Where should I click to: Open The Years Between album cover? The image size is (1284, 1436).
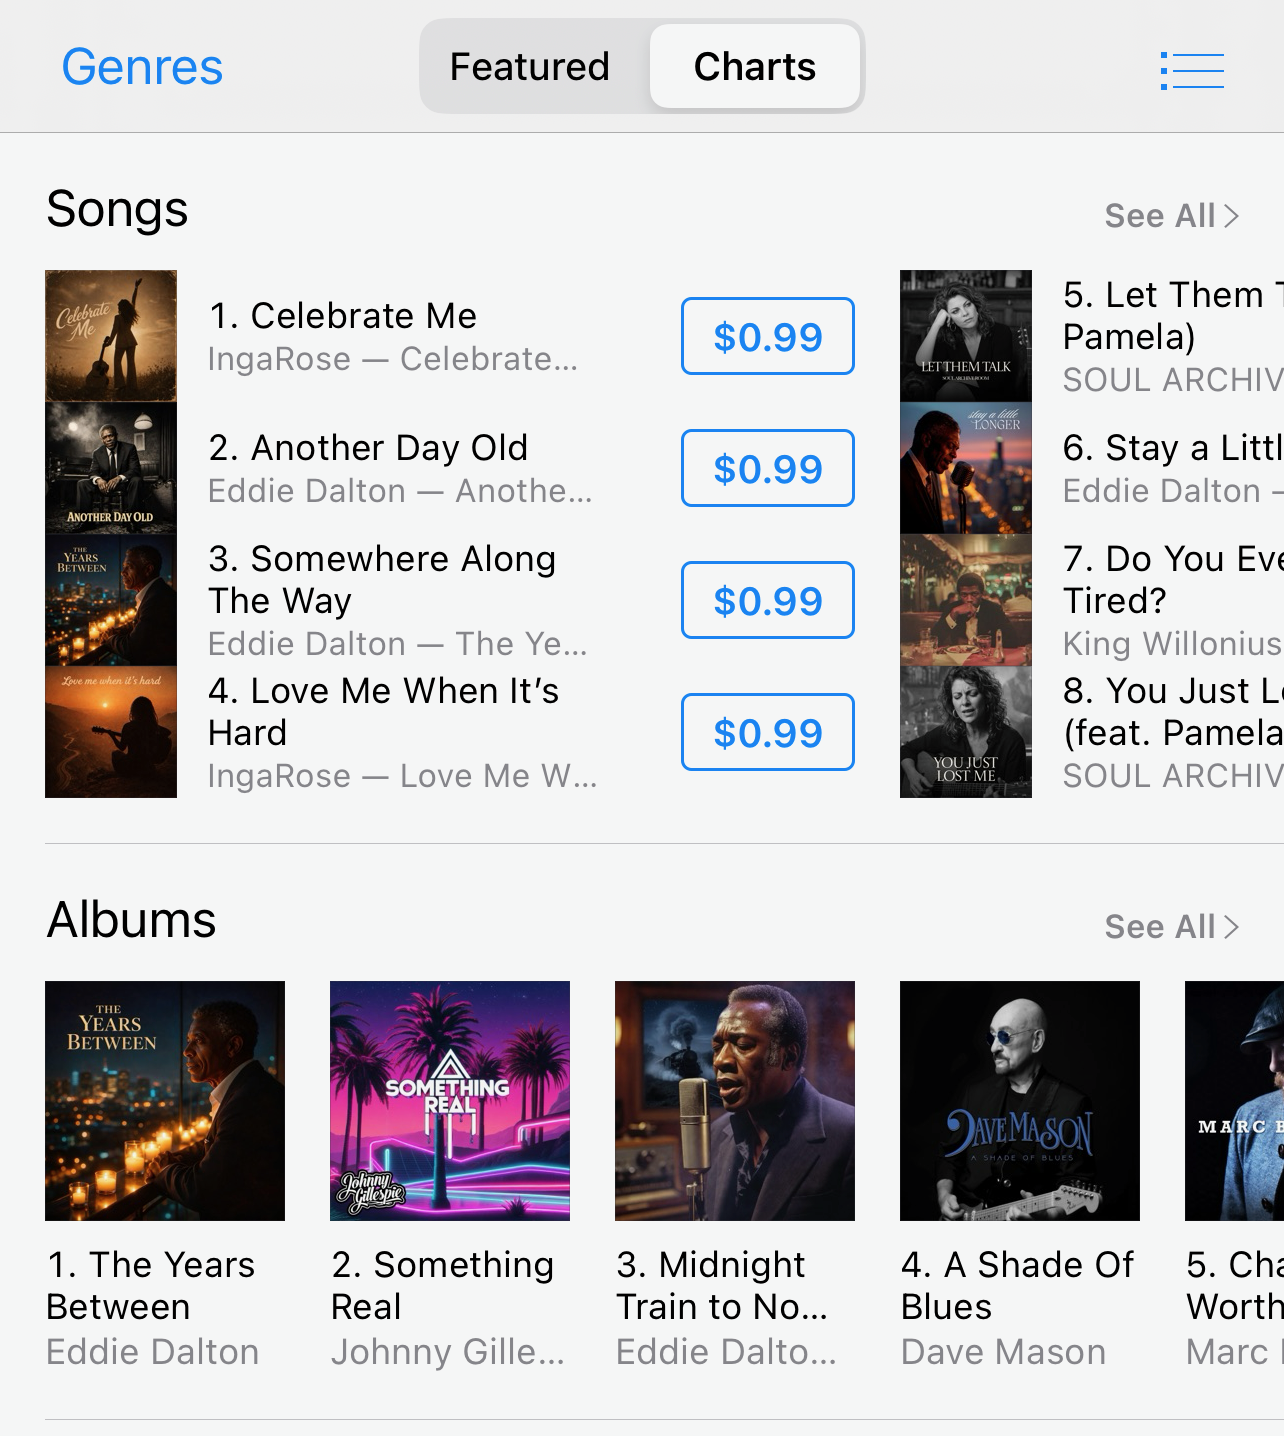[x=165, y=1101]
